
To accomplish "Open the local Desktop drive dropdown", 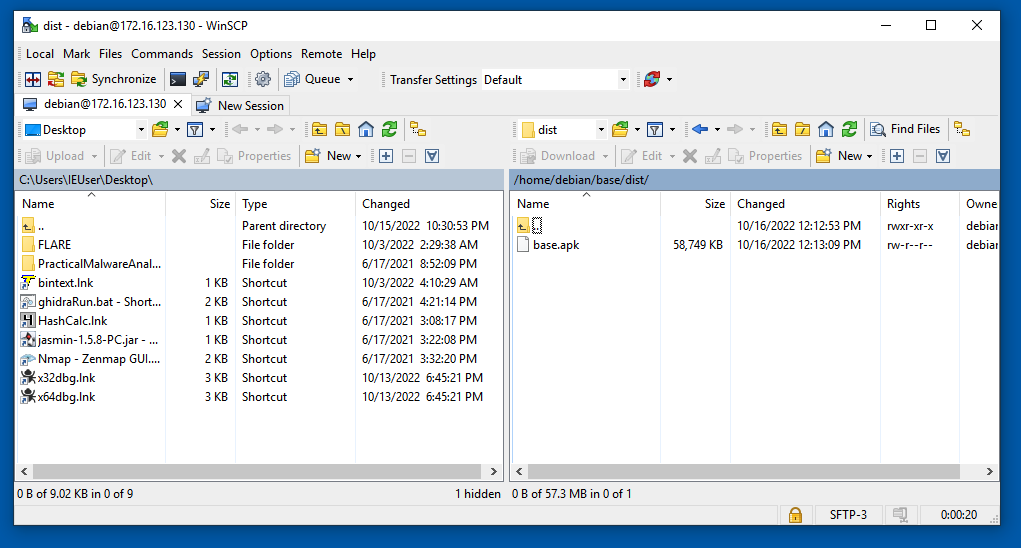I will tap(141, 130).
